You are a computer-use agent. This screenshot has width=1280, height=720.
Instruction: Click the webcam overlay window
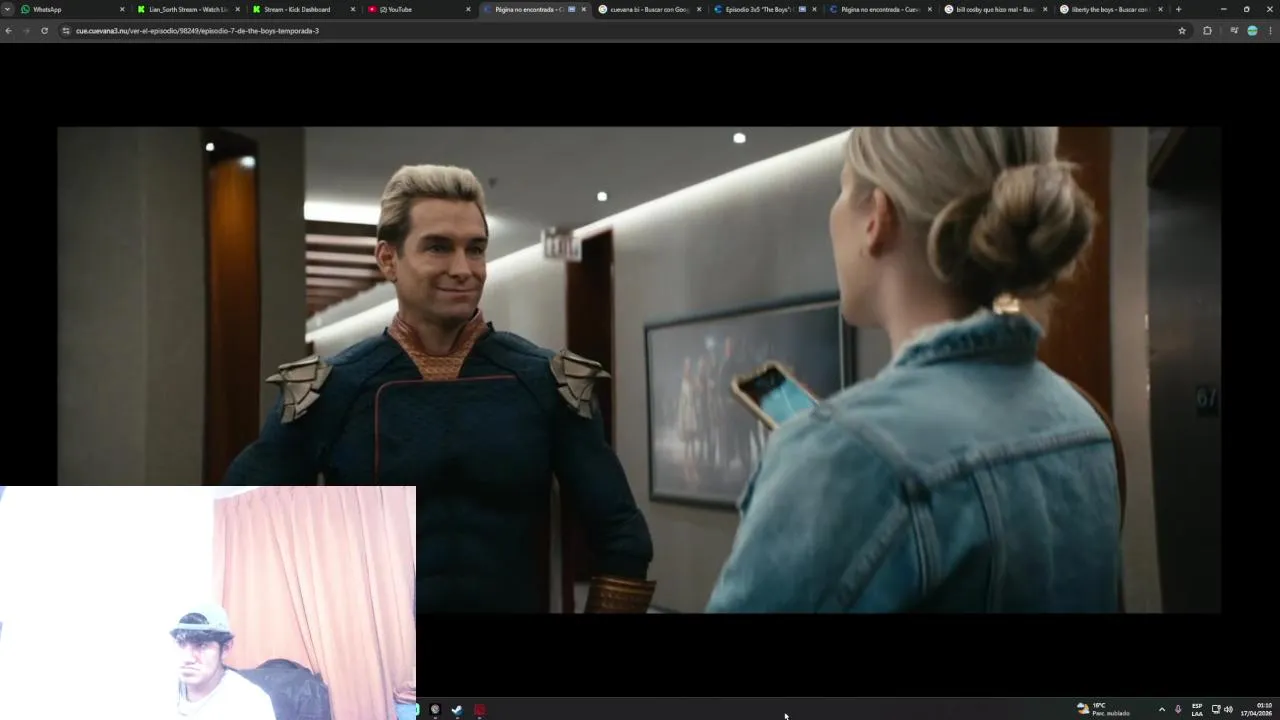208,603
